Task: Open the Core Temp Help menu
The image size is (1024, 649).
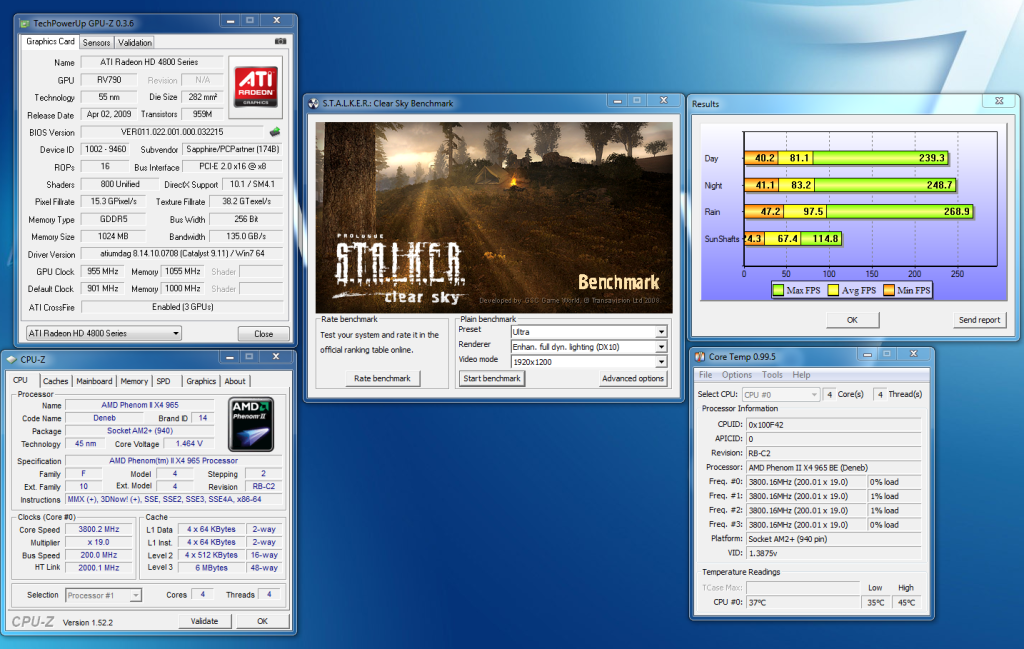Action: click(x=801, y=375)
